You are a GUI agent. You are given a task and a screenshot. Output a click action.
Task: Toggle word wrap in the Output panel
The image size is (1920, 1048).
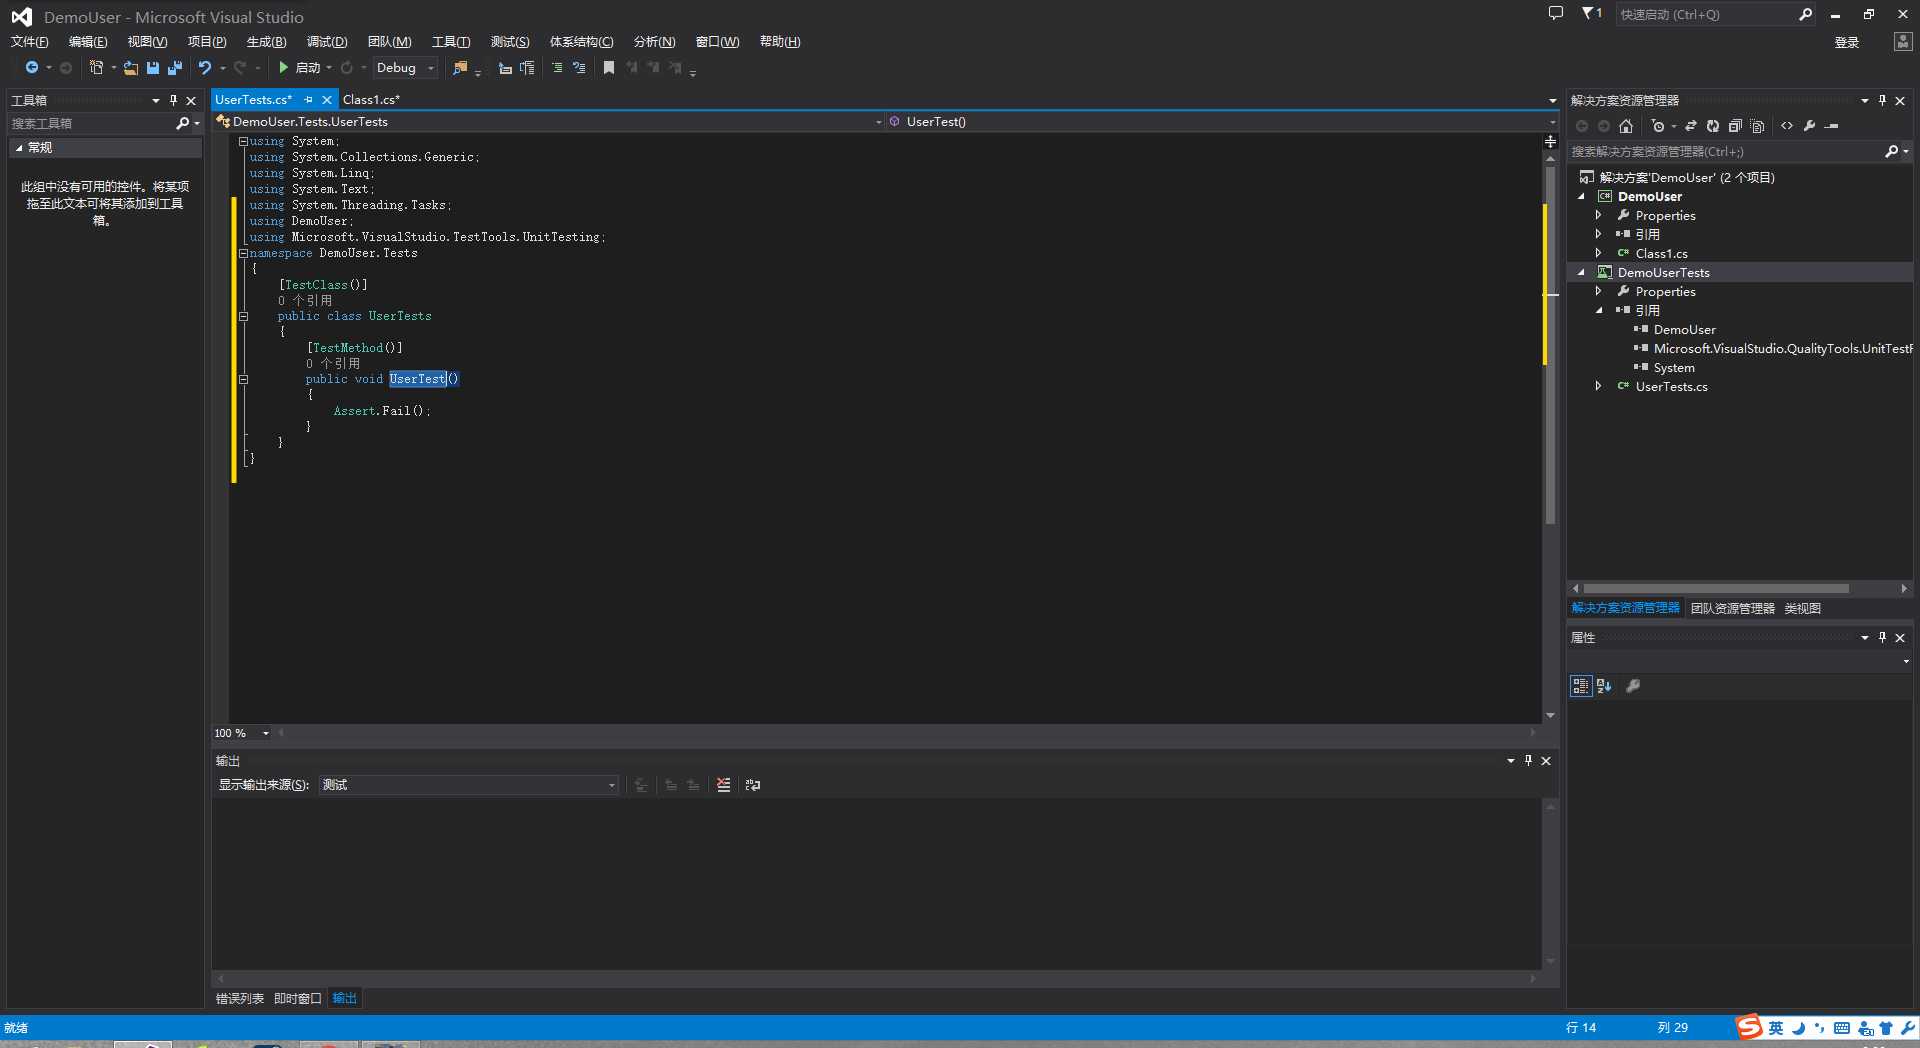(x=753, y=785)
